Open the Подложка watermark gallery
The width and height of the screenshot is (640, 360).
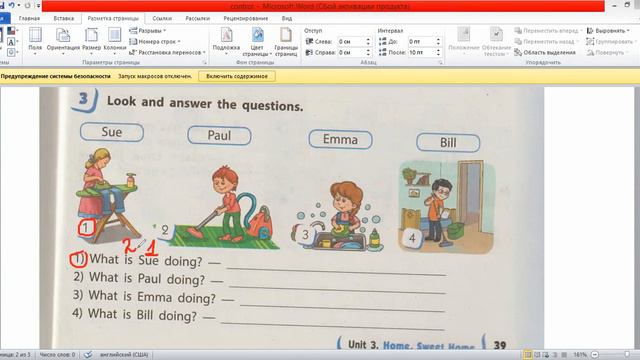226,41
